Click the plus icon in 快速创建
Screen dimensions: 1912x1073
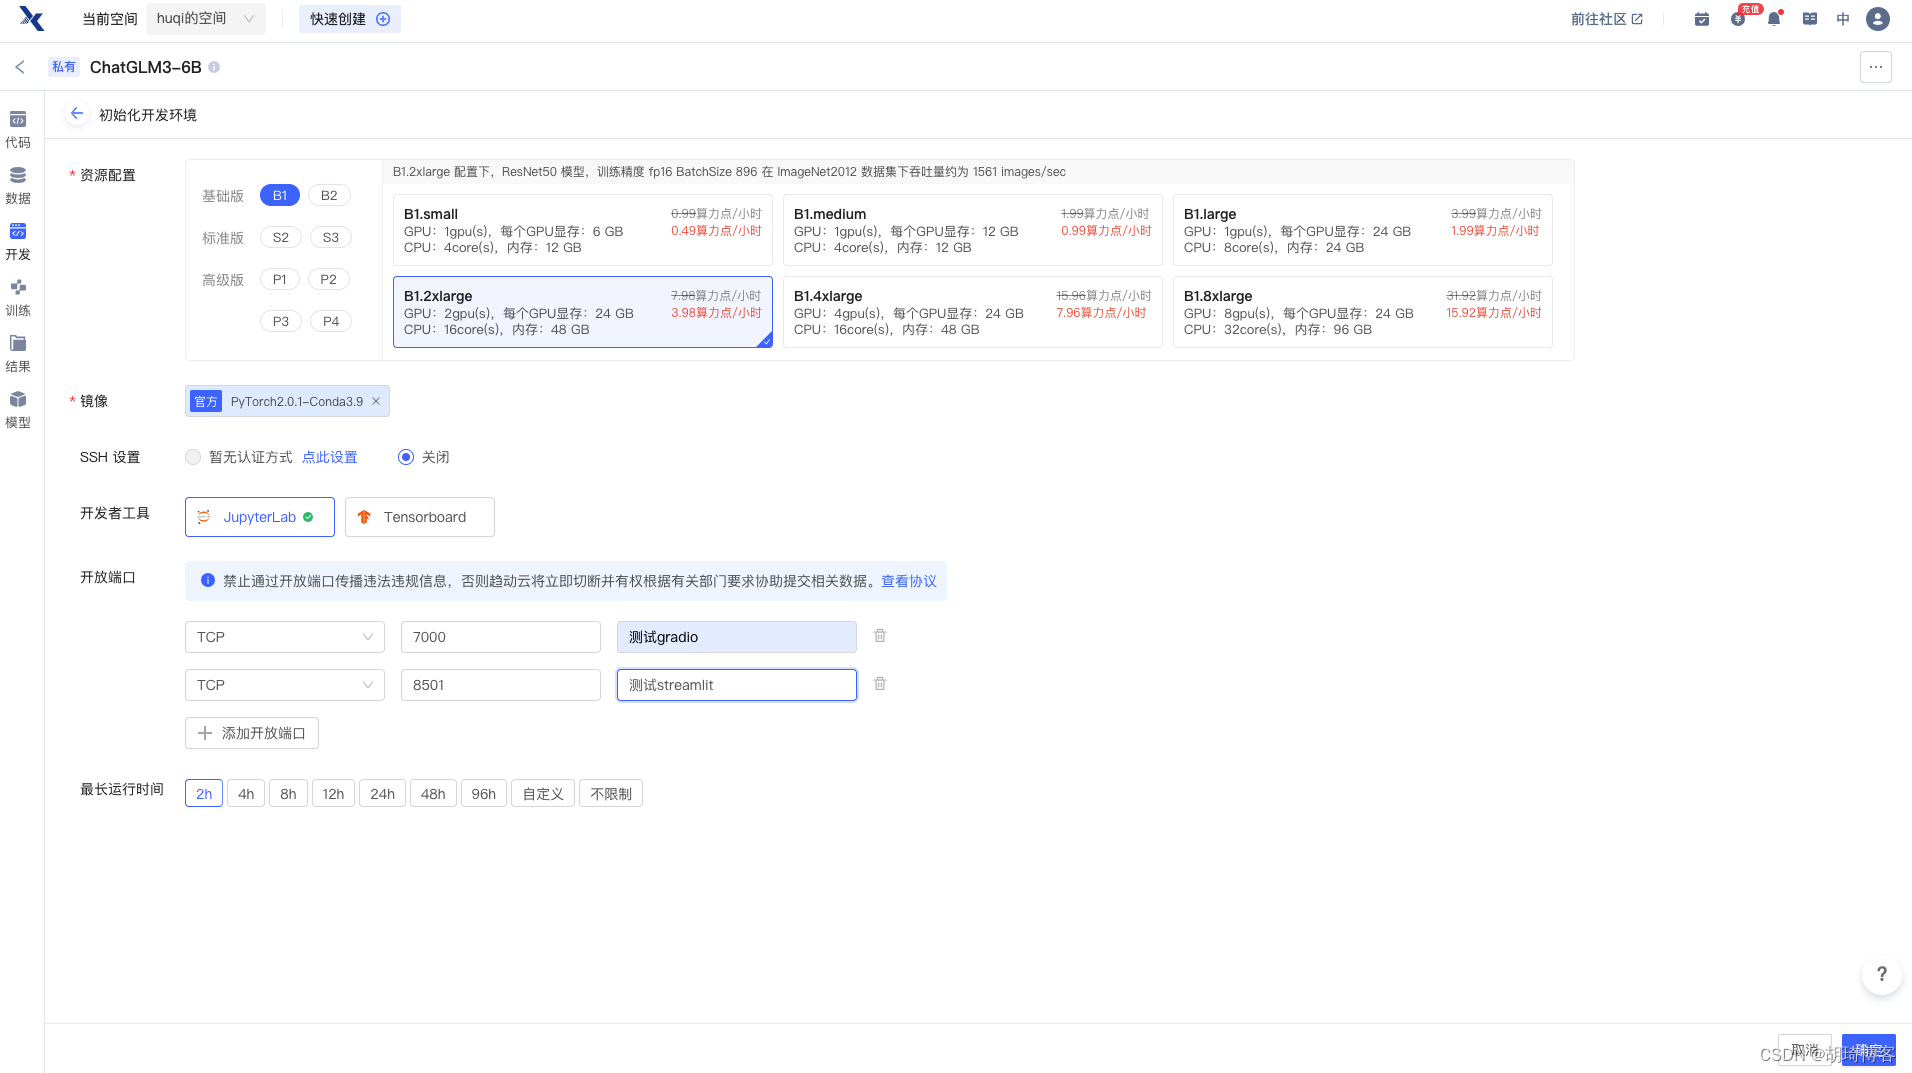point(383,19)
